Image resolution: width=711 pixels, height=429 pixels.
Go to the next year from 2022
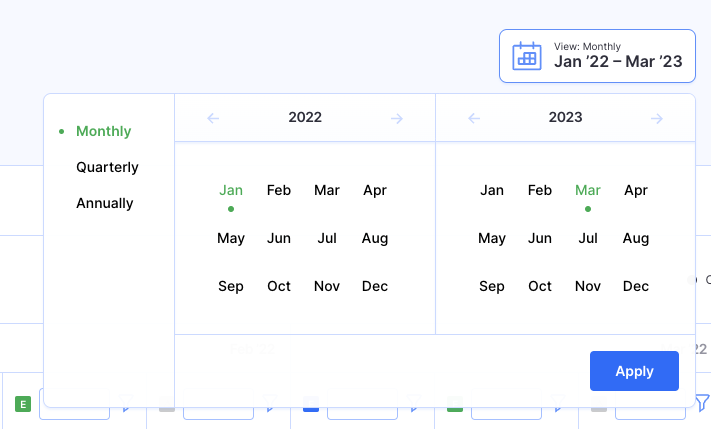pos(397,118)
